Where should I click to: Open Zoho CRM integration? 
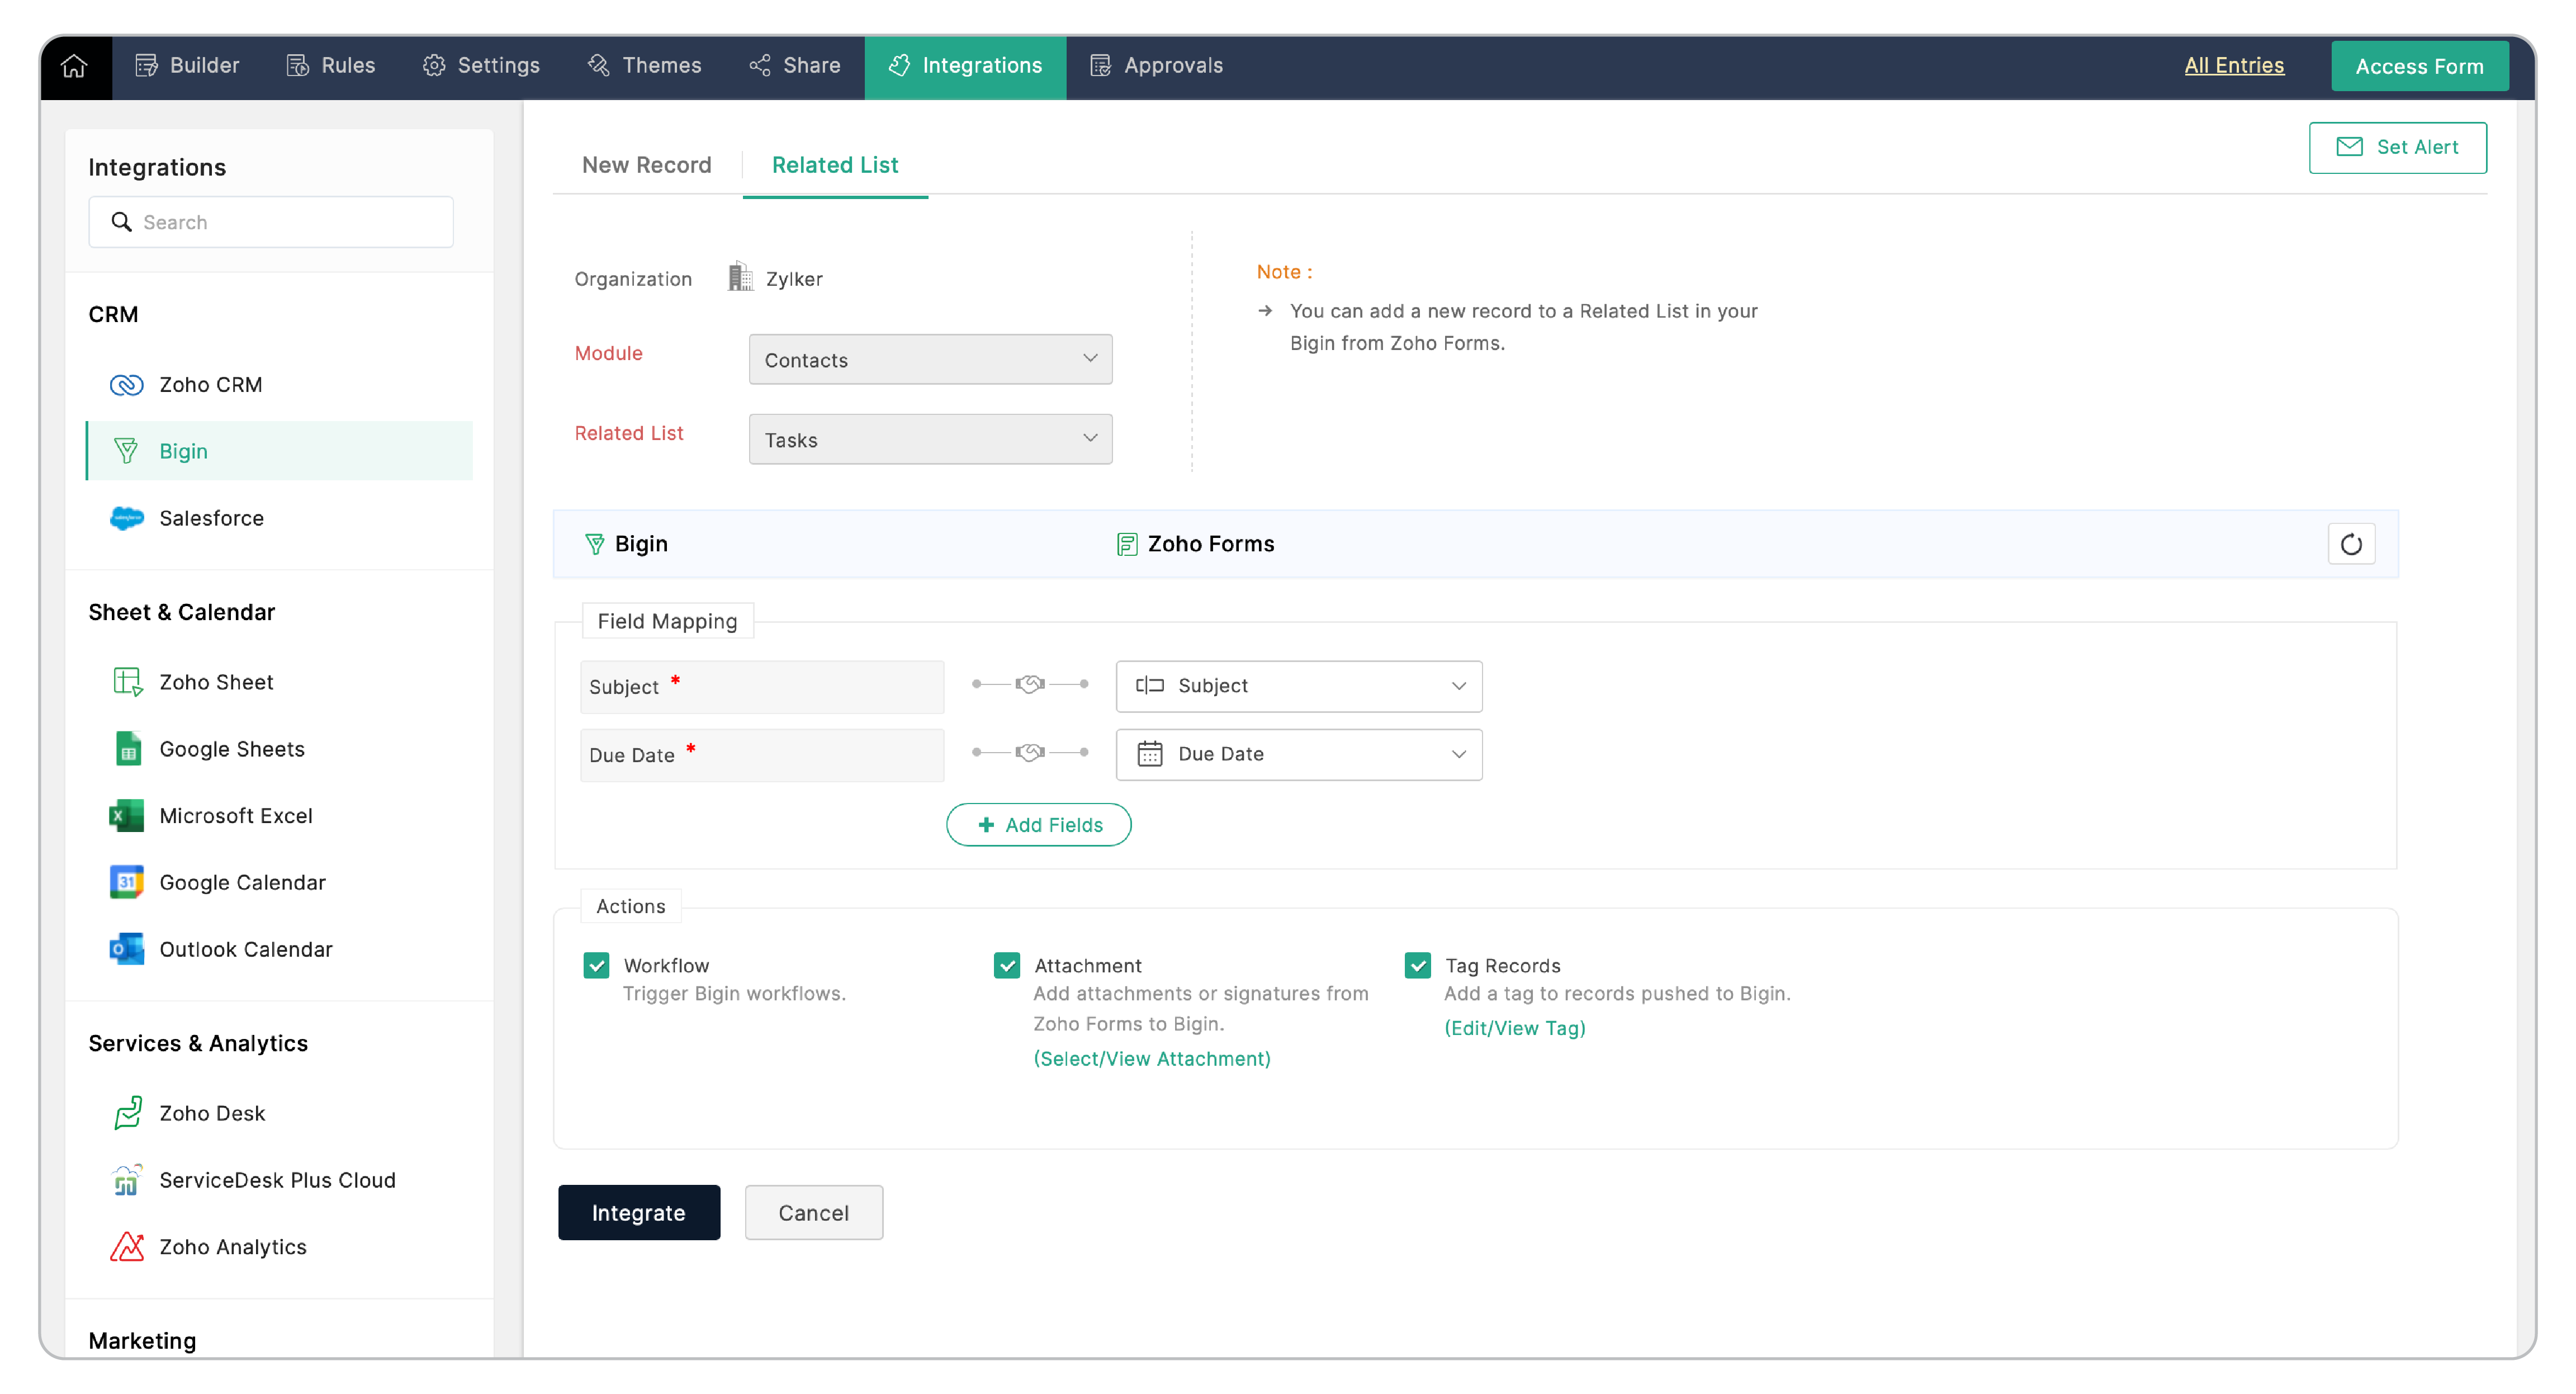click(210, 385)
